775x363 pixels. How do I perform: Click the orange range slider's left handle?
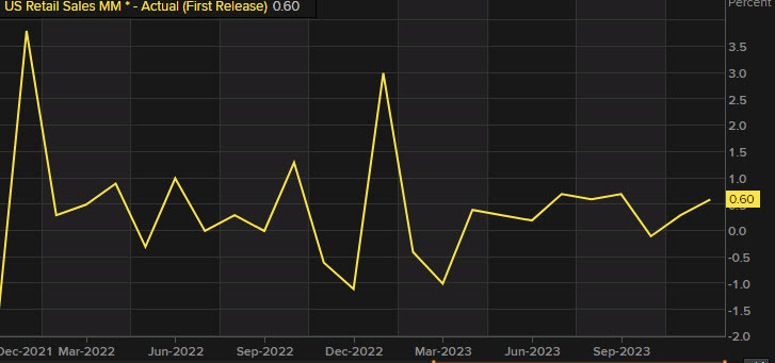(x=433, y=361)
